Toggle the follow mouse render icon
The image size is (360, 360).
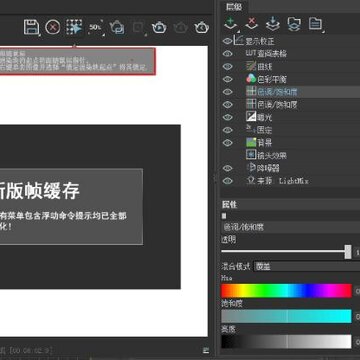click(x=74, y=27)
